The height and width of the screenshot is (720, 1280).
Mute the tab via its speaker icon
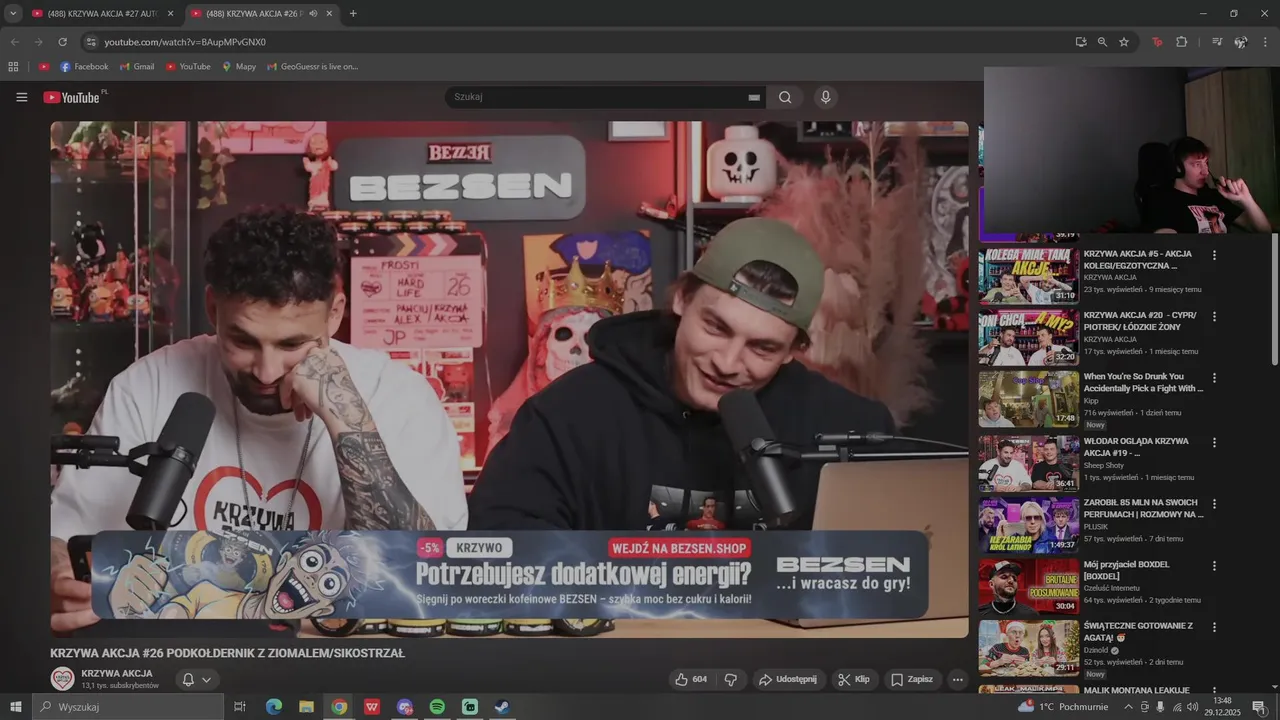[313, 13]
